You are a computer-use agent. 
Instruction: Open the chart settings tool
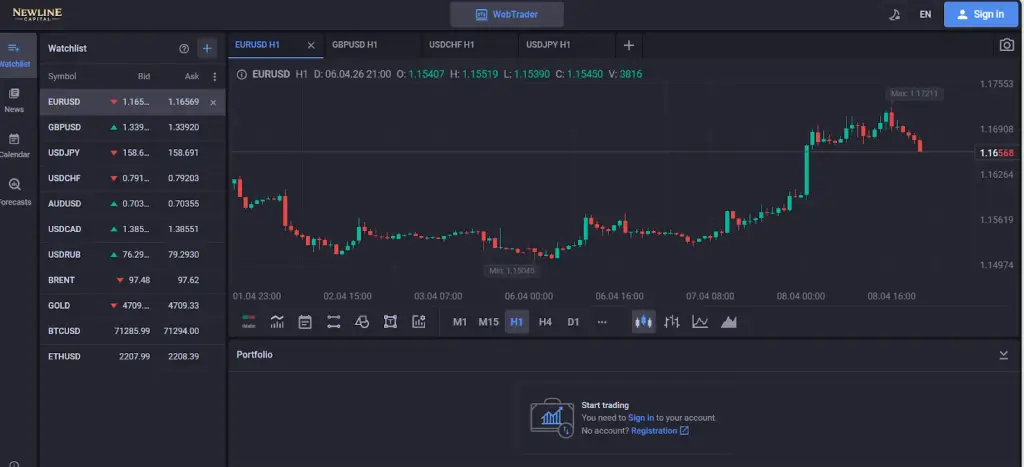[x=419, y=322]
